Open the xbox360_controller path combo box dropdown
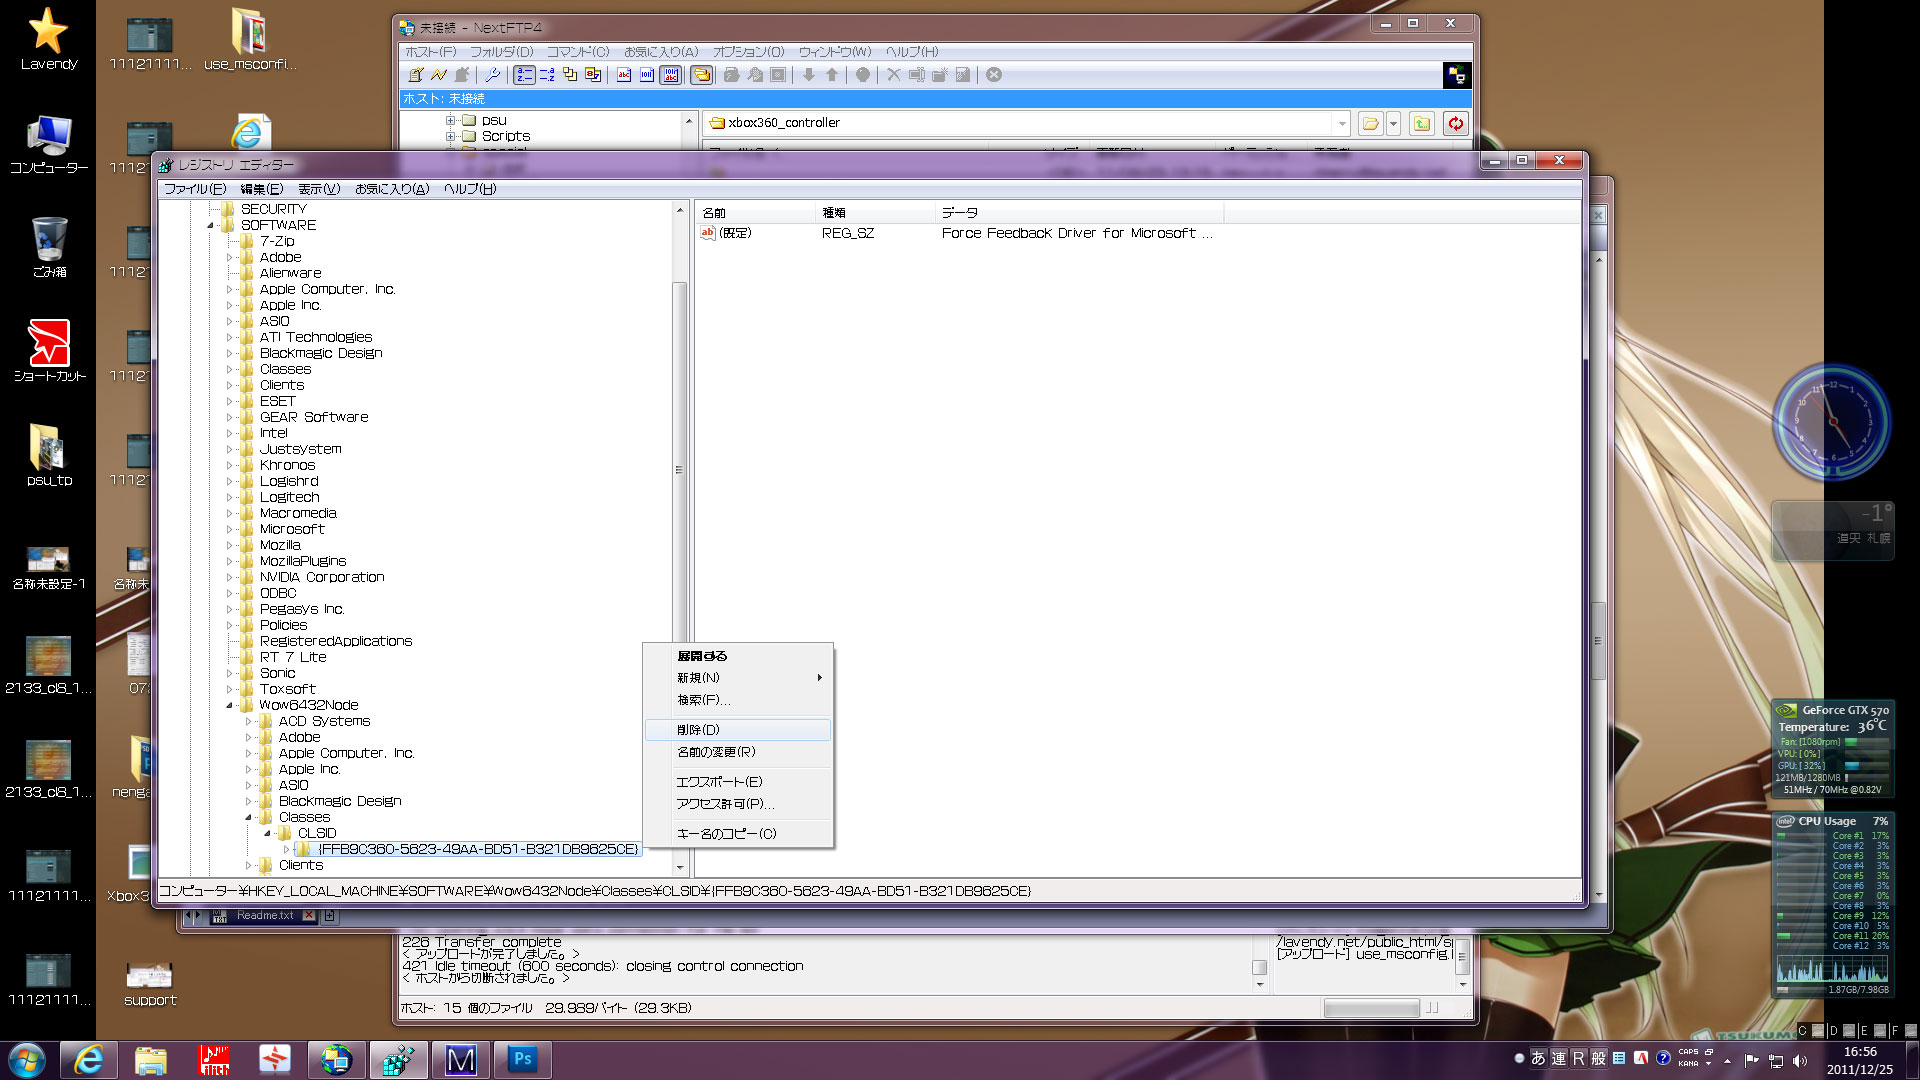1920x1080 pixels. coord(1342,123)
